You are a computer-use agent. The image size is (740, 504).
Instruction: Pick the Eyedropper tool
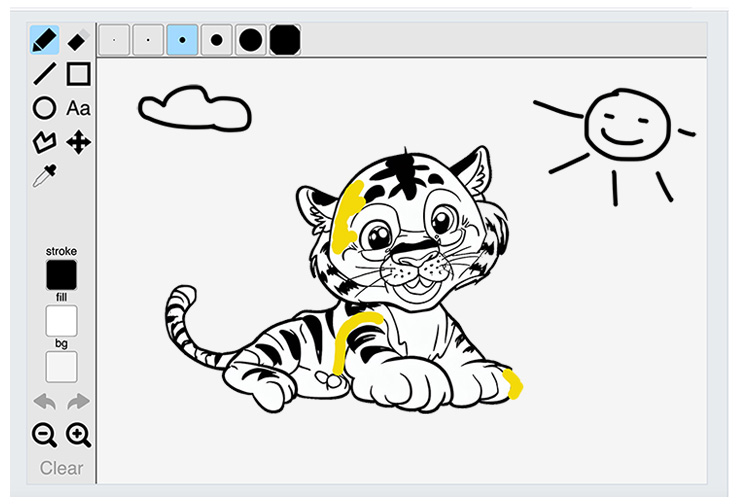pyautogui.click(x=44, y=176)
